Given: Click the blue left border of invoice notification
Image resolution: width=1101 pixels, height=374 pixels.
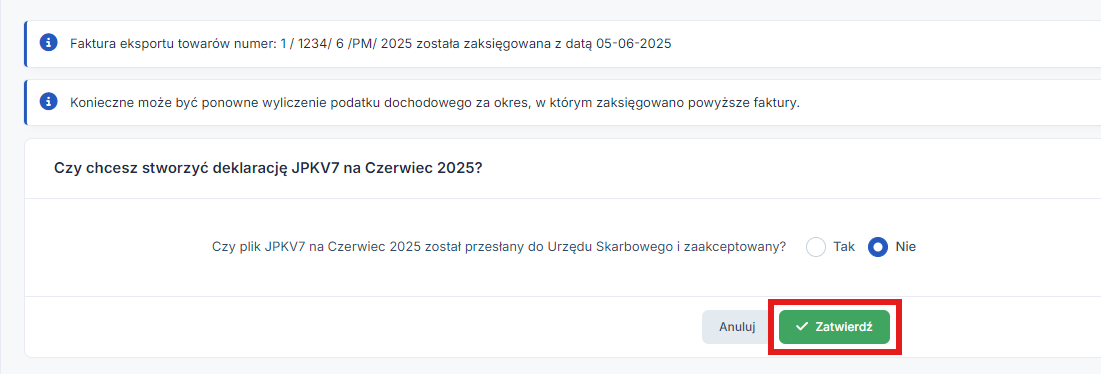Looking at the screenshot, I should [x=25, y=44].
